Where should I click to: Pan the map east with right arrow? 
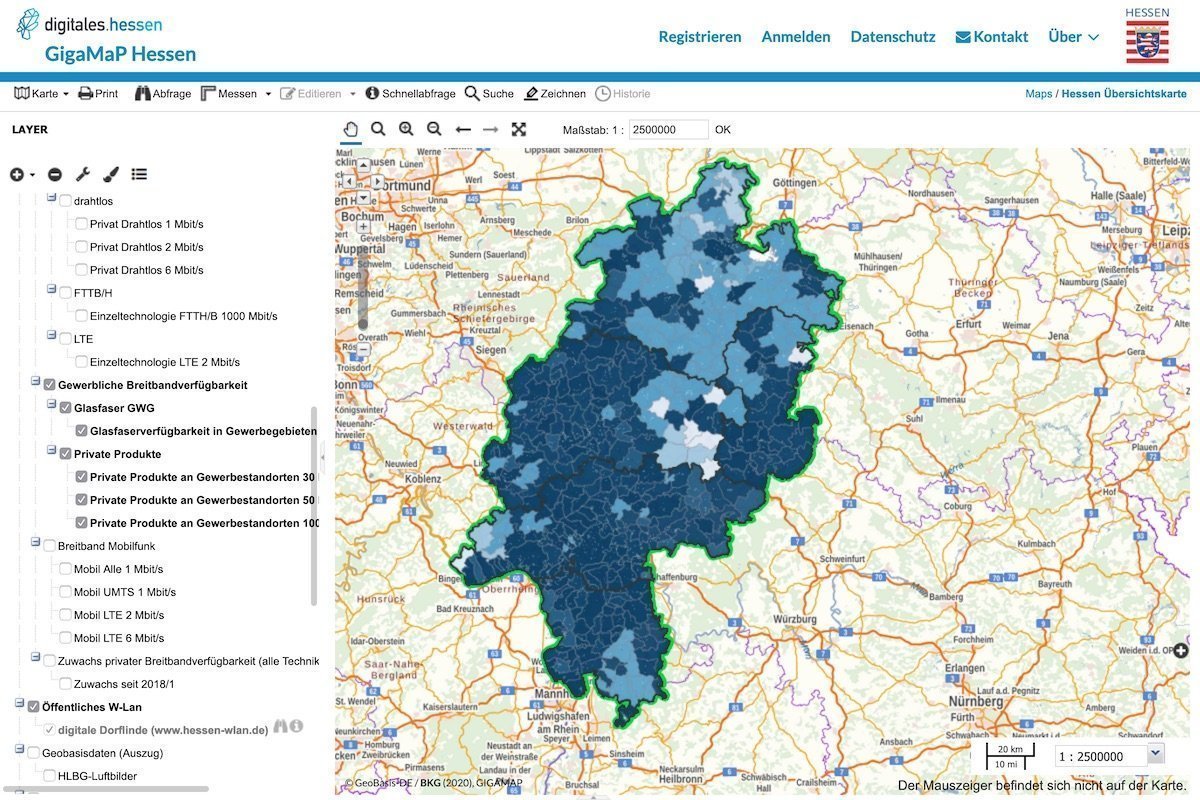tap(378, 182)
